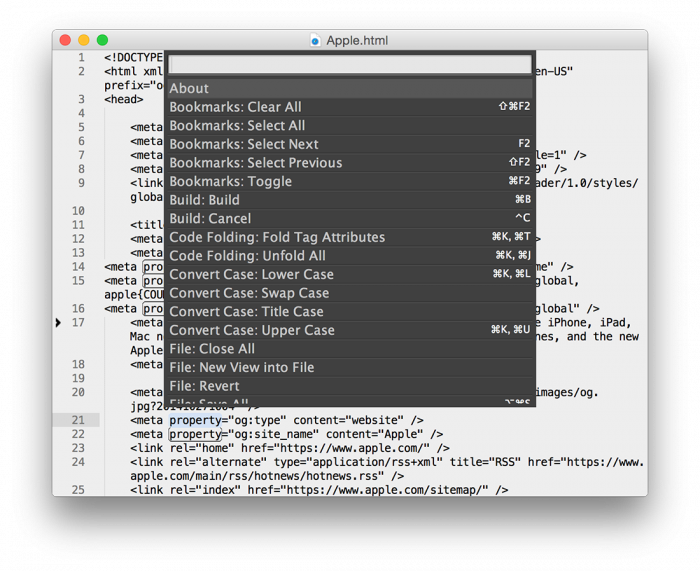Click <!DOCTYPE text on line 1

click(133, 58)
